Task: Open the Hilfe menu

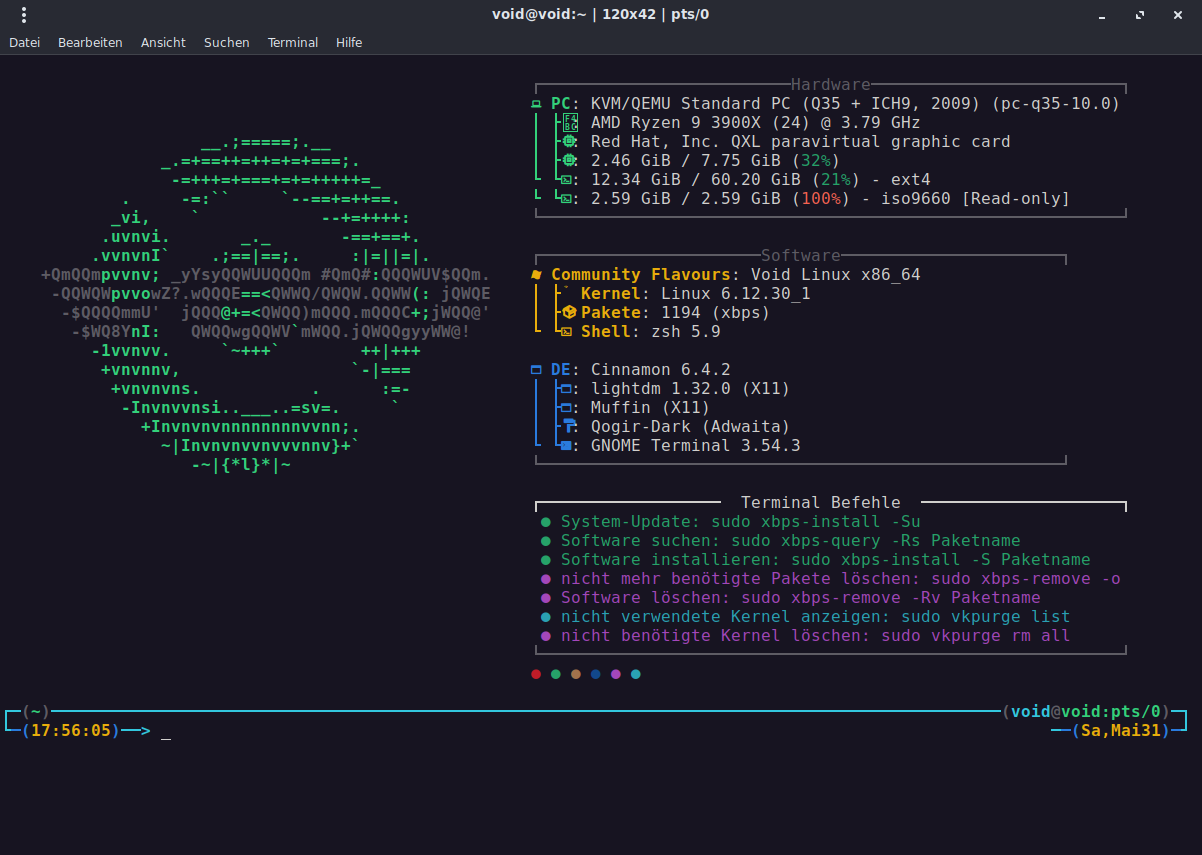Action: tap(349, 43)
